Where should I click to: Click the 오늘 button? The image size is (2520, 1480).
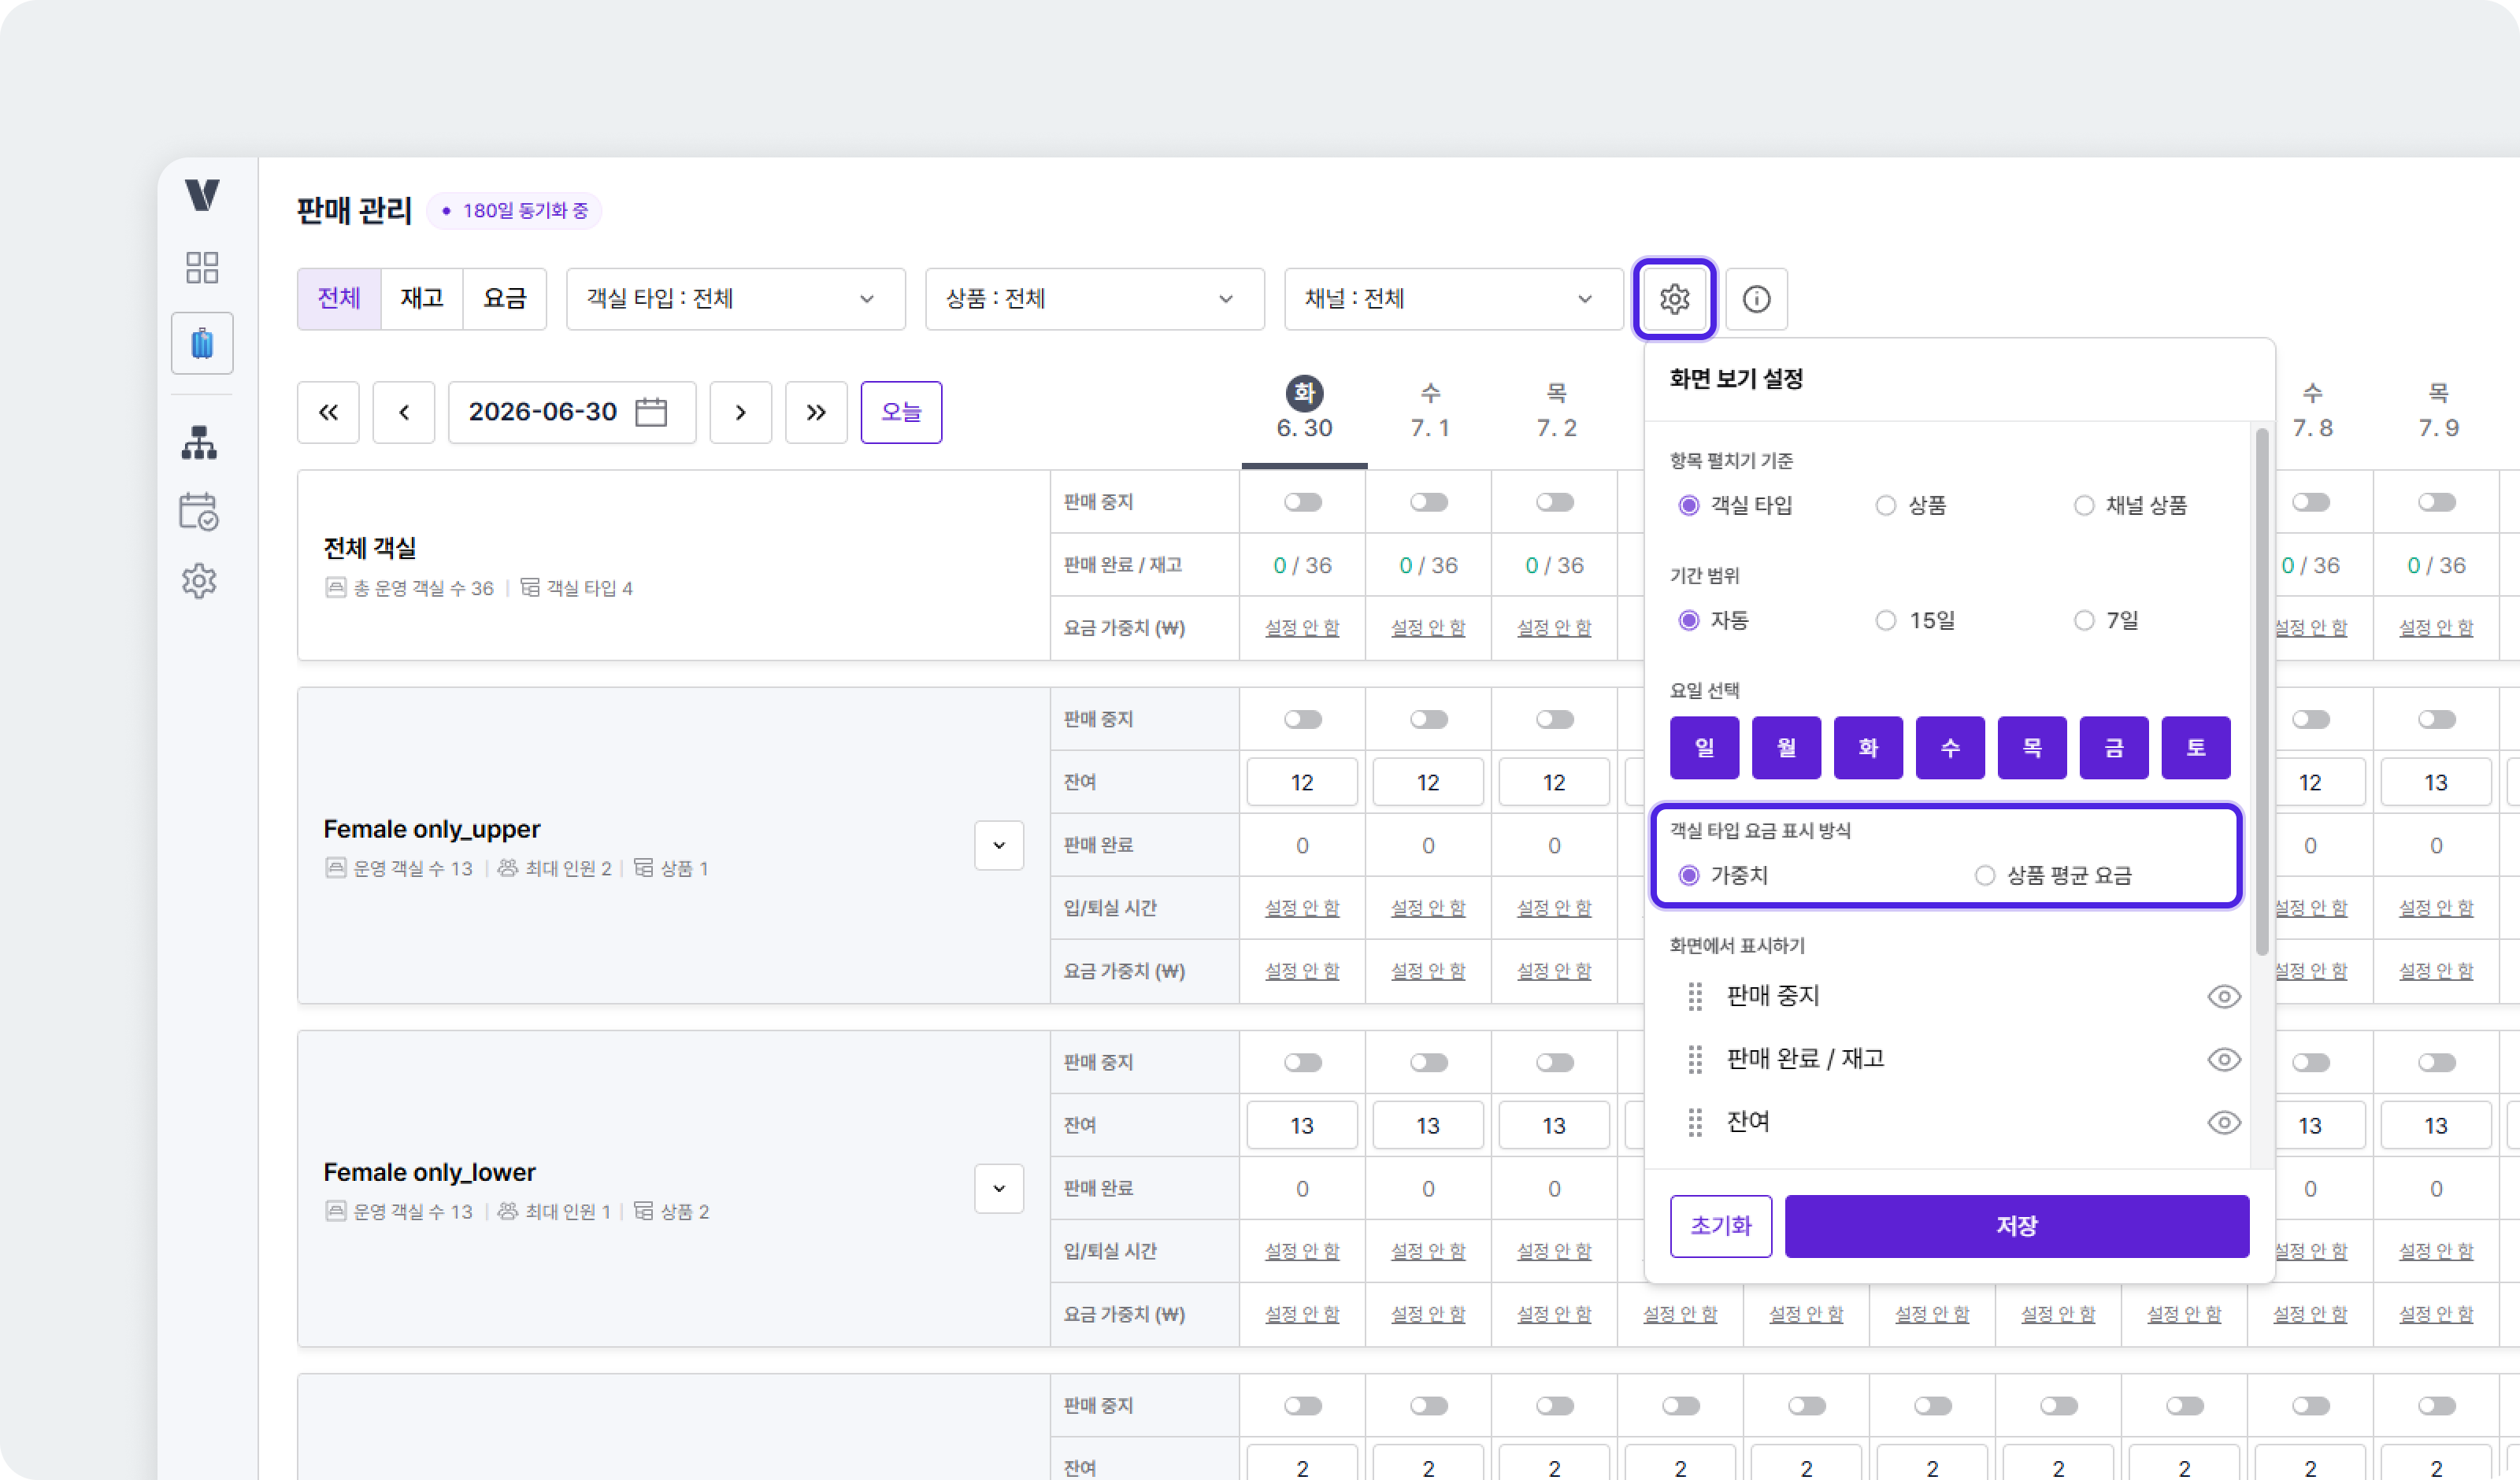coord(901,412)
